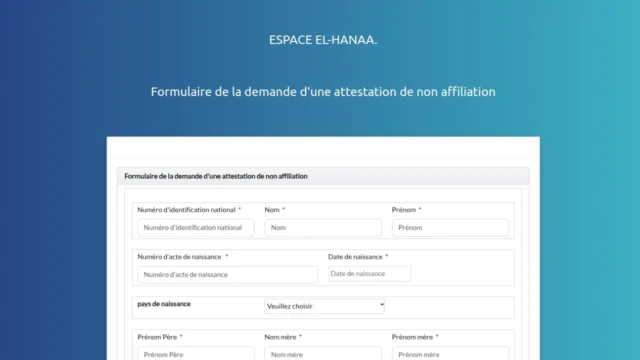Click the 'Numéro d'identification national *' label
The image size is (640, 360).
tap(189, 210)
